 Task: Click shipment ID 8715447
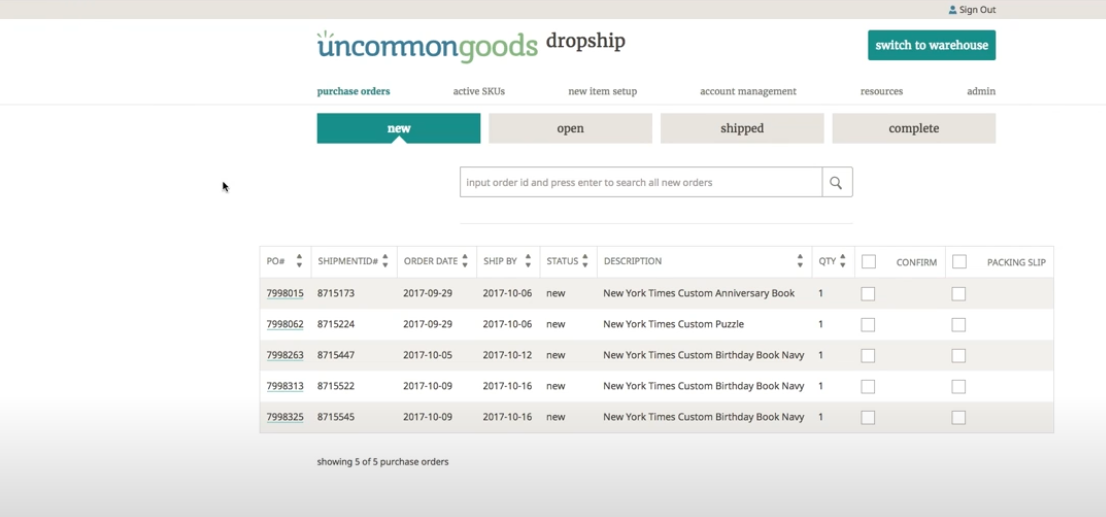[336, 355]
